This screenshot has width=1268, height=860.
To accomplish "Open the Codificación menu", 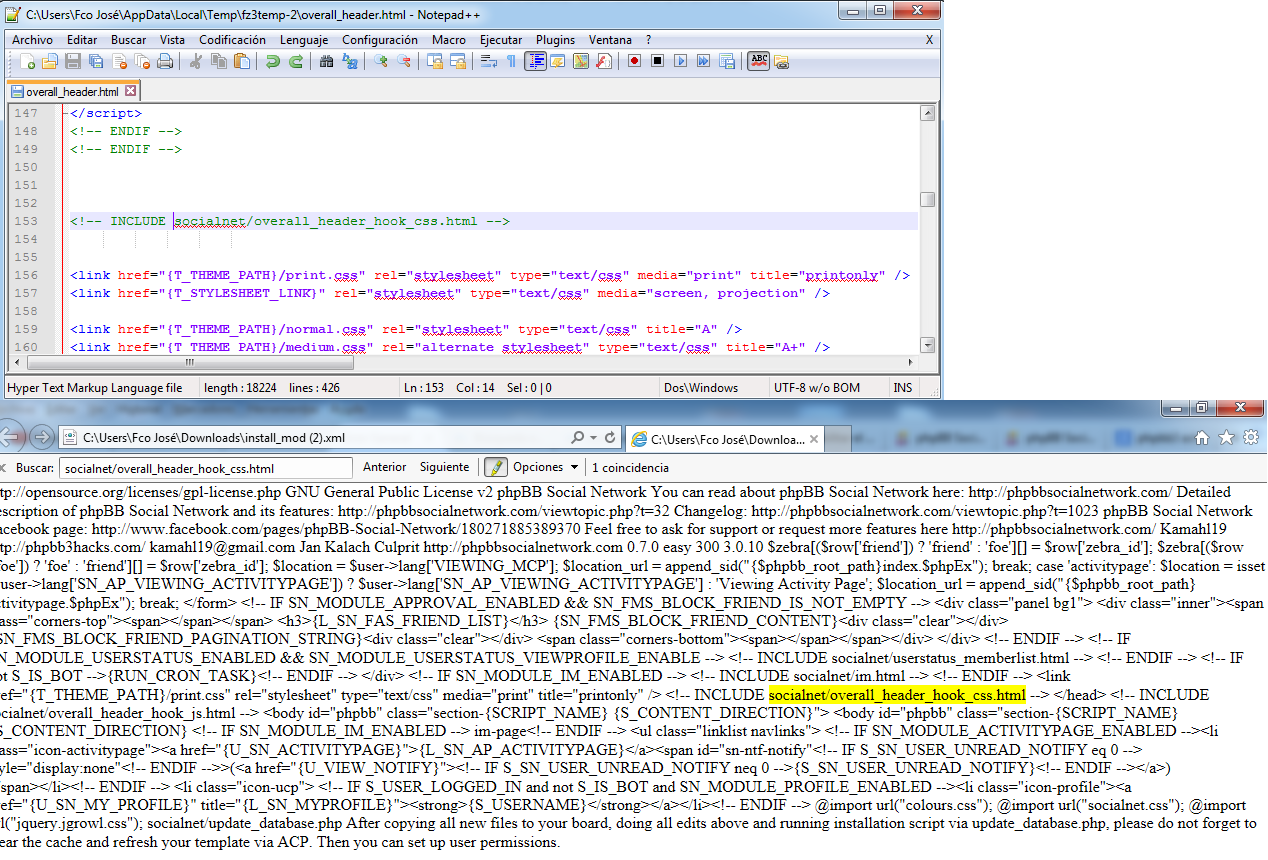I will pyautogui.click(x=232, y=40).
